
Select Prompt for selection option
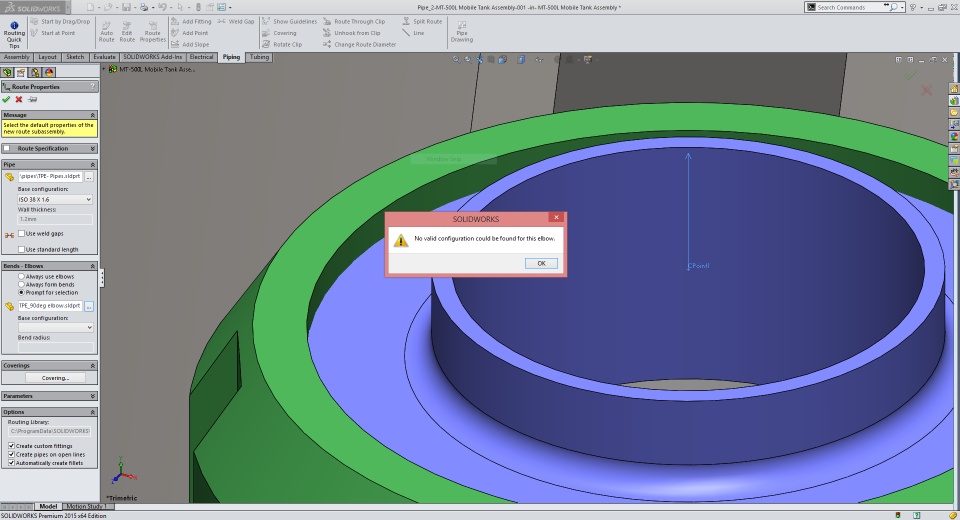(21, 293)
